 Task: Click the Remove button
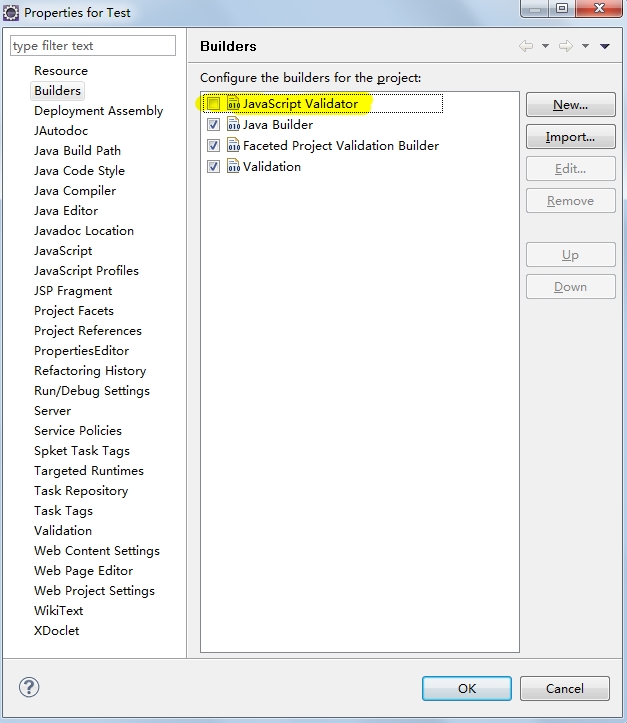571,201
